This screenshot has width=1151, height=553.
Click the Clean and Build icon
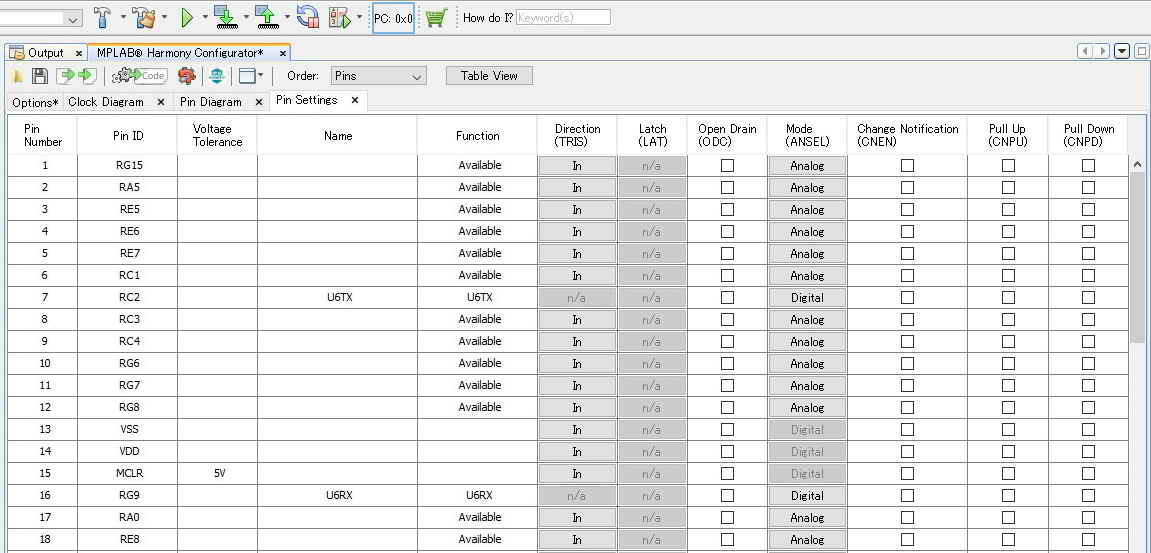tap(144, 18)
